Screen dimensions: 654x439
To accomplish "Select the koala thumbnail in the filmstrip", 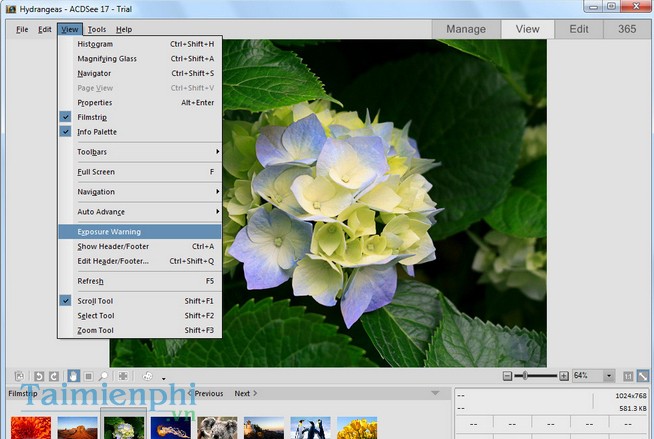I will pyautogui.click(x=217, y=428).
